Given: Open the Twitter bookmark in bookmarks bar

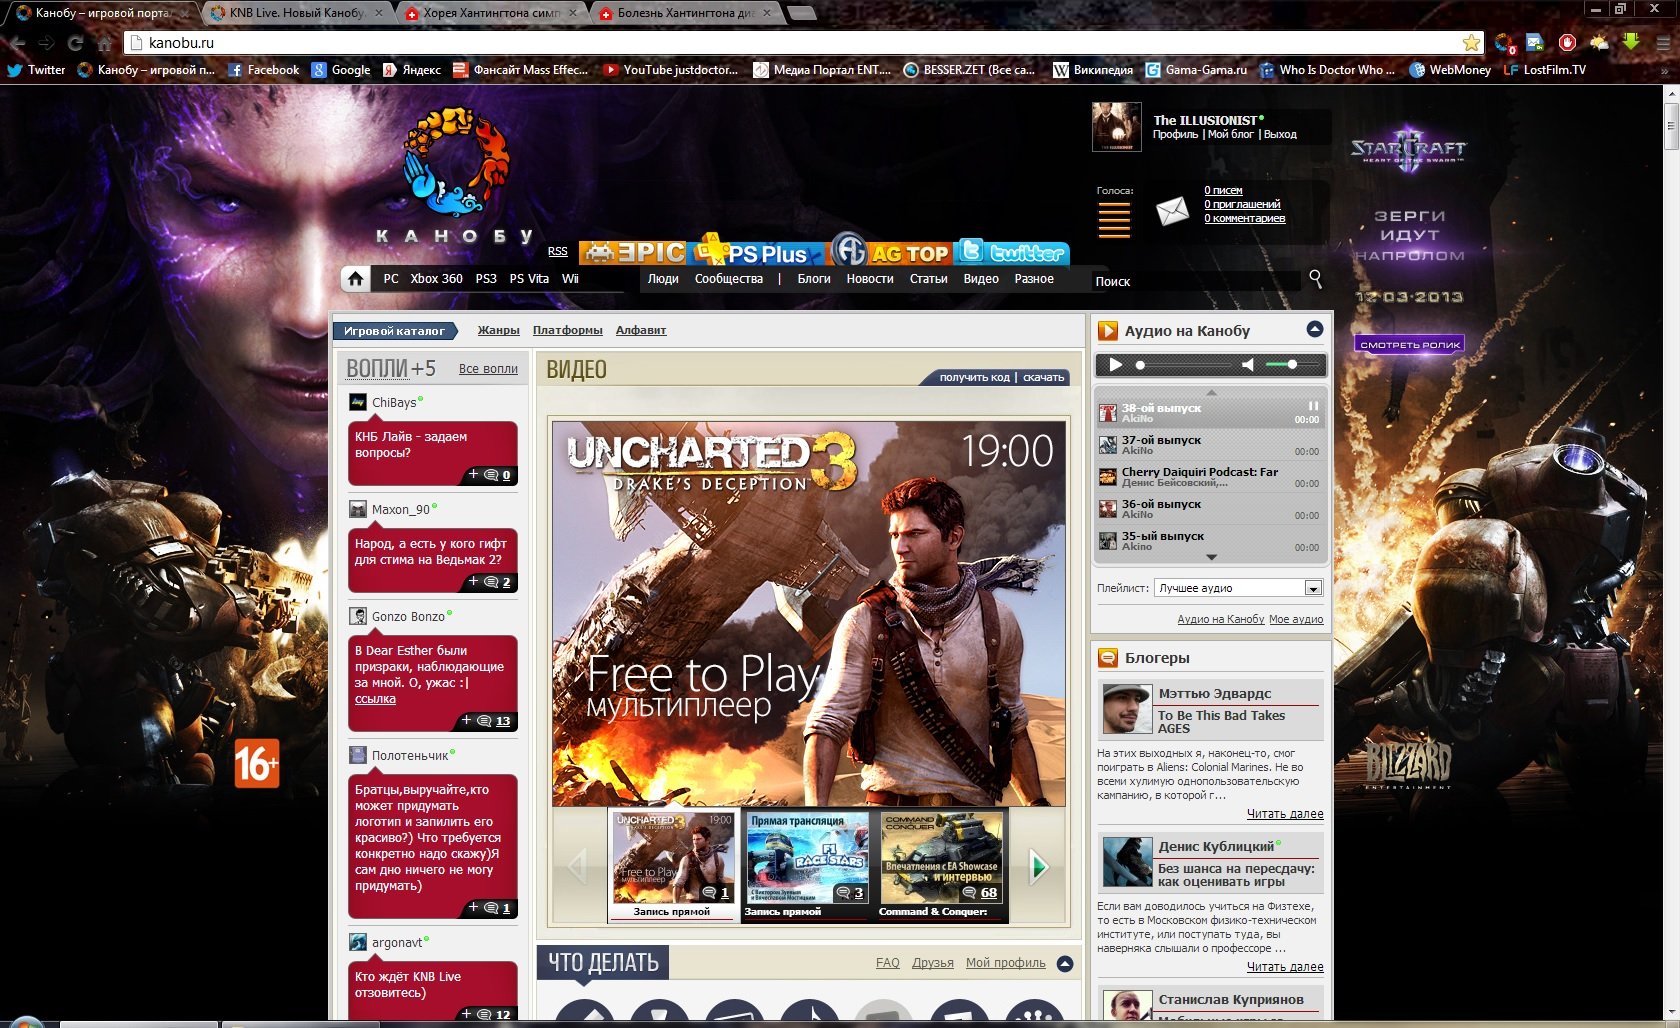Looking at the screenshot, I should point(36,70).
